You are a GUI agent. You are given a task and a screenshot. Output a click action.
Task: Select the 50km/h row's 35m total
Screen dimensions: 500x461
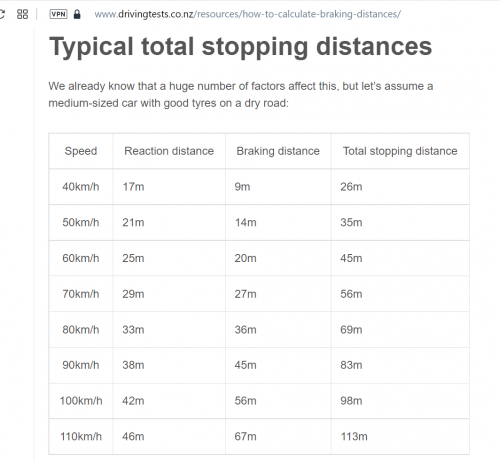pos(400,222)
